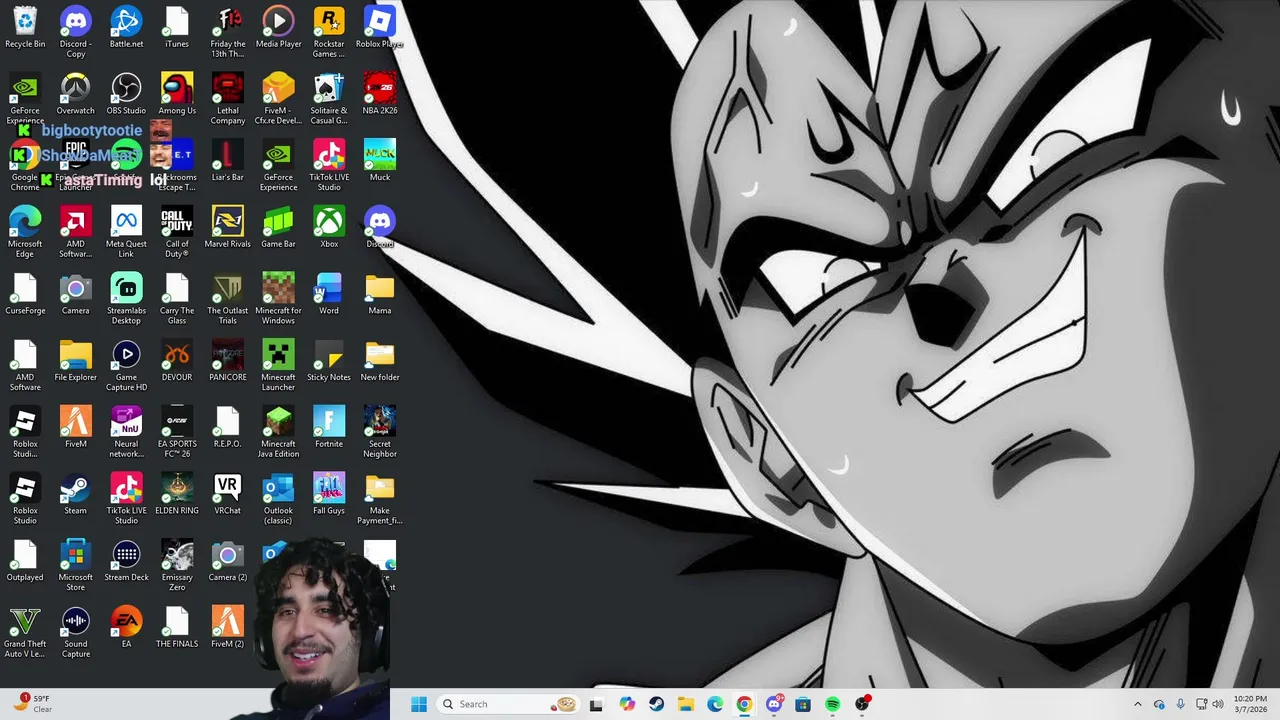Screen dimensions: 1280x720
Task: Launch Roblox Player desktop shortcut
Action: pos(380,28)
